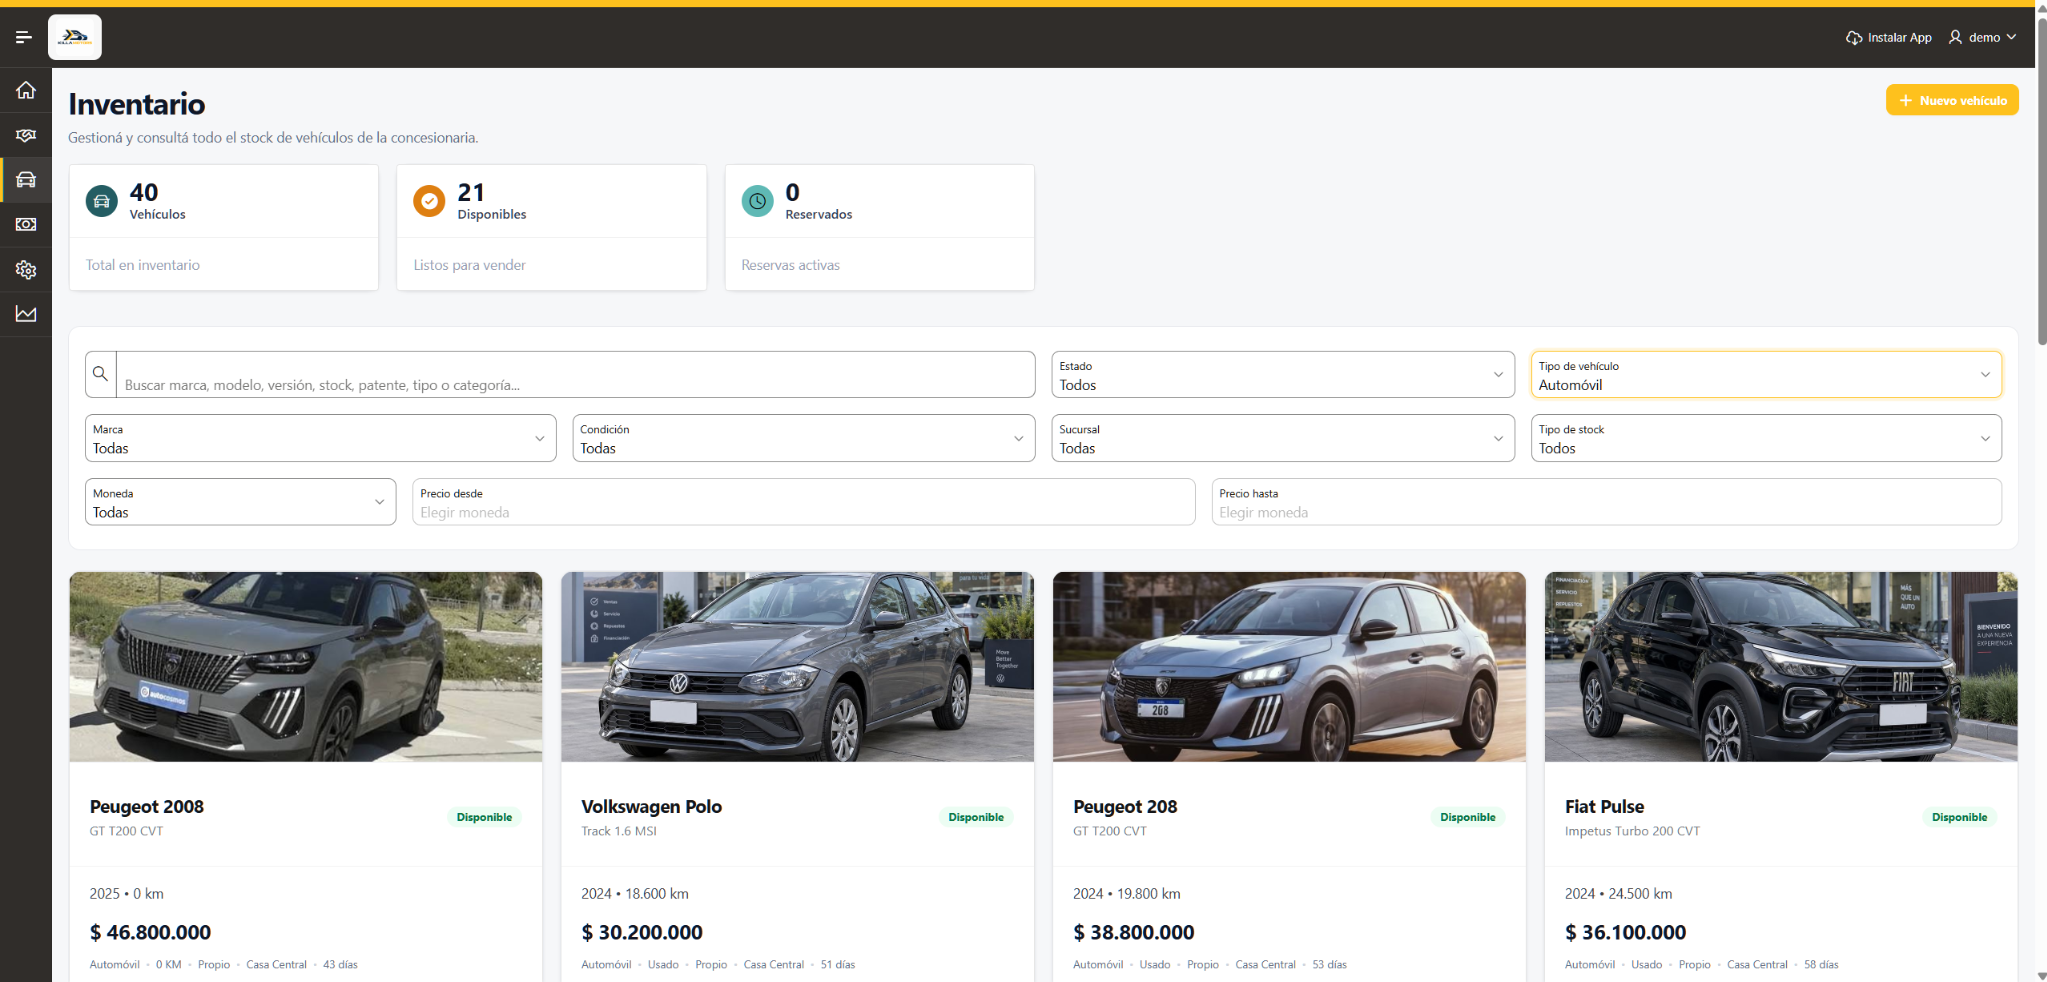
Task: Click the Disponible badge on Peugeot 208
Action: click(1467, 817)
